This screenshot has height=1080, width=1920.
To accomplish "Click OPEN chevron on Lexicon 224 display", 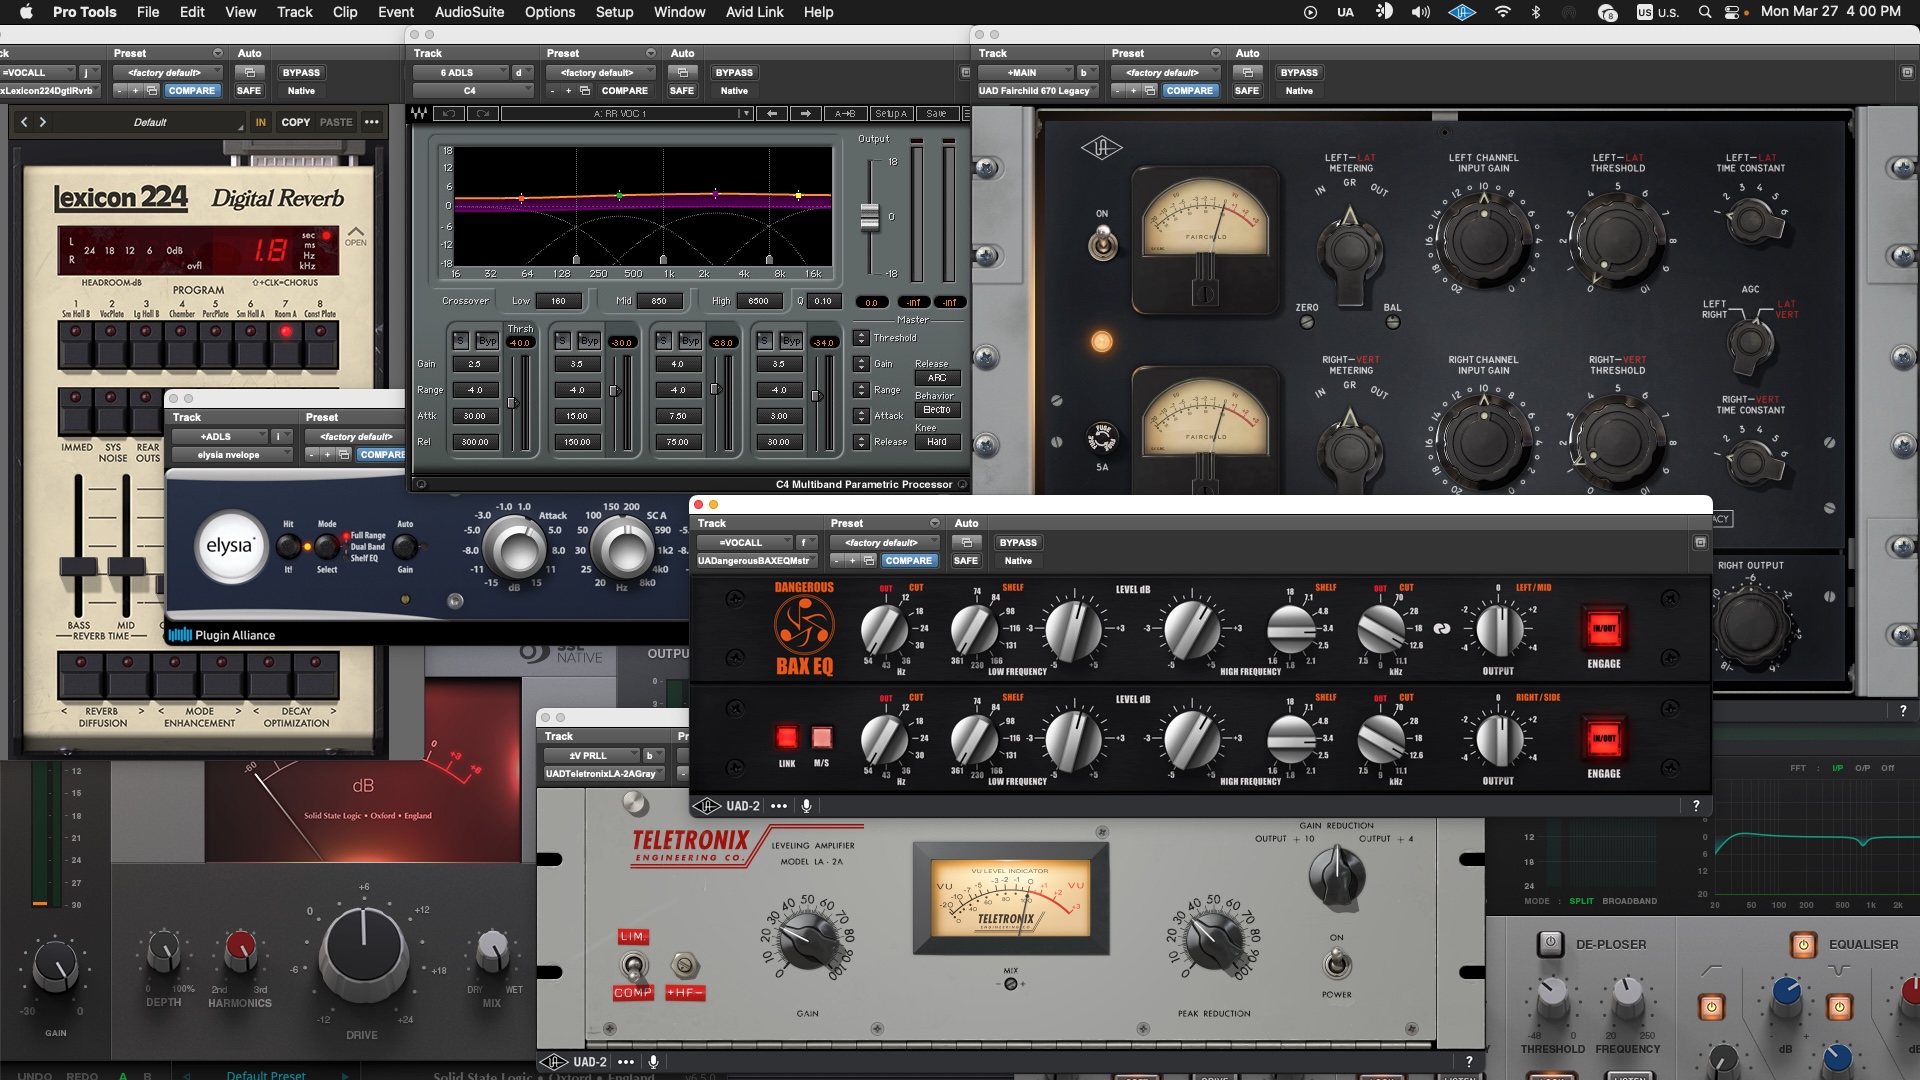I will pyautogui.click(x=356, y=236).
